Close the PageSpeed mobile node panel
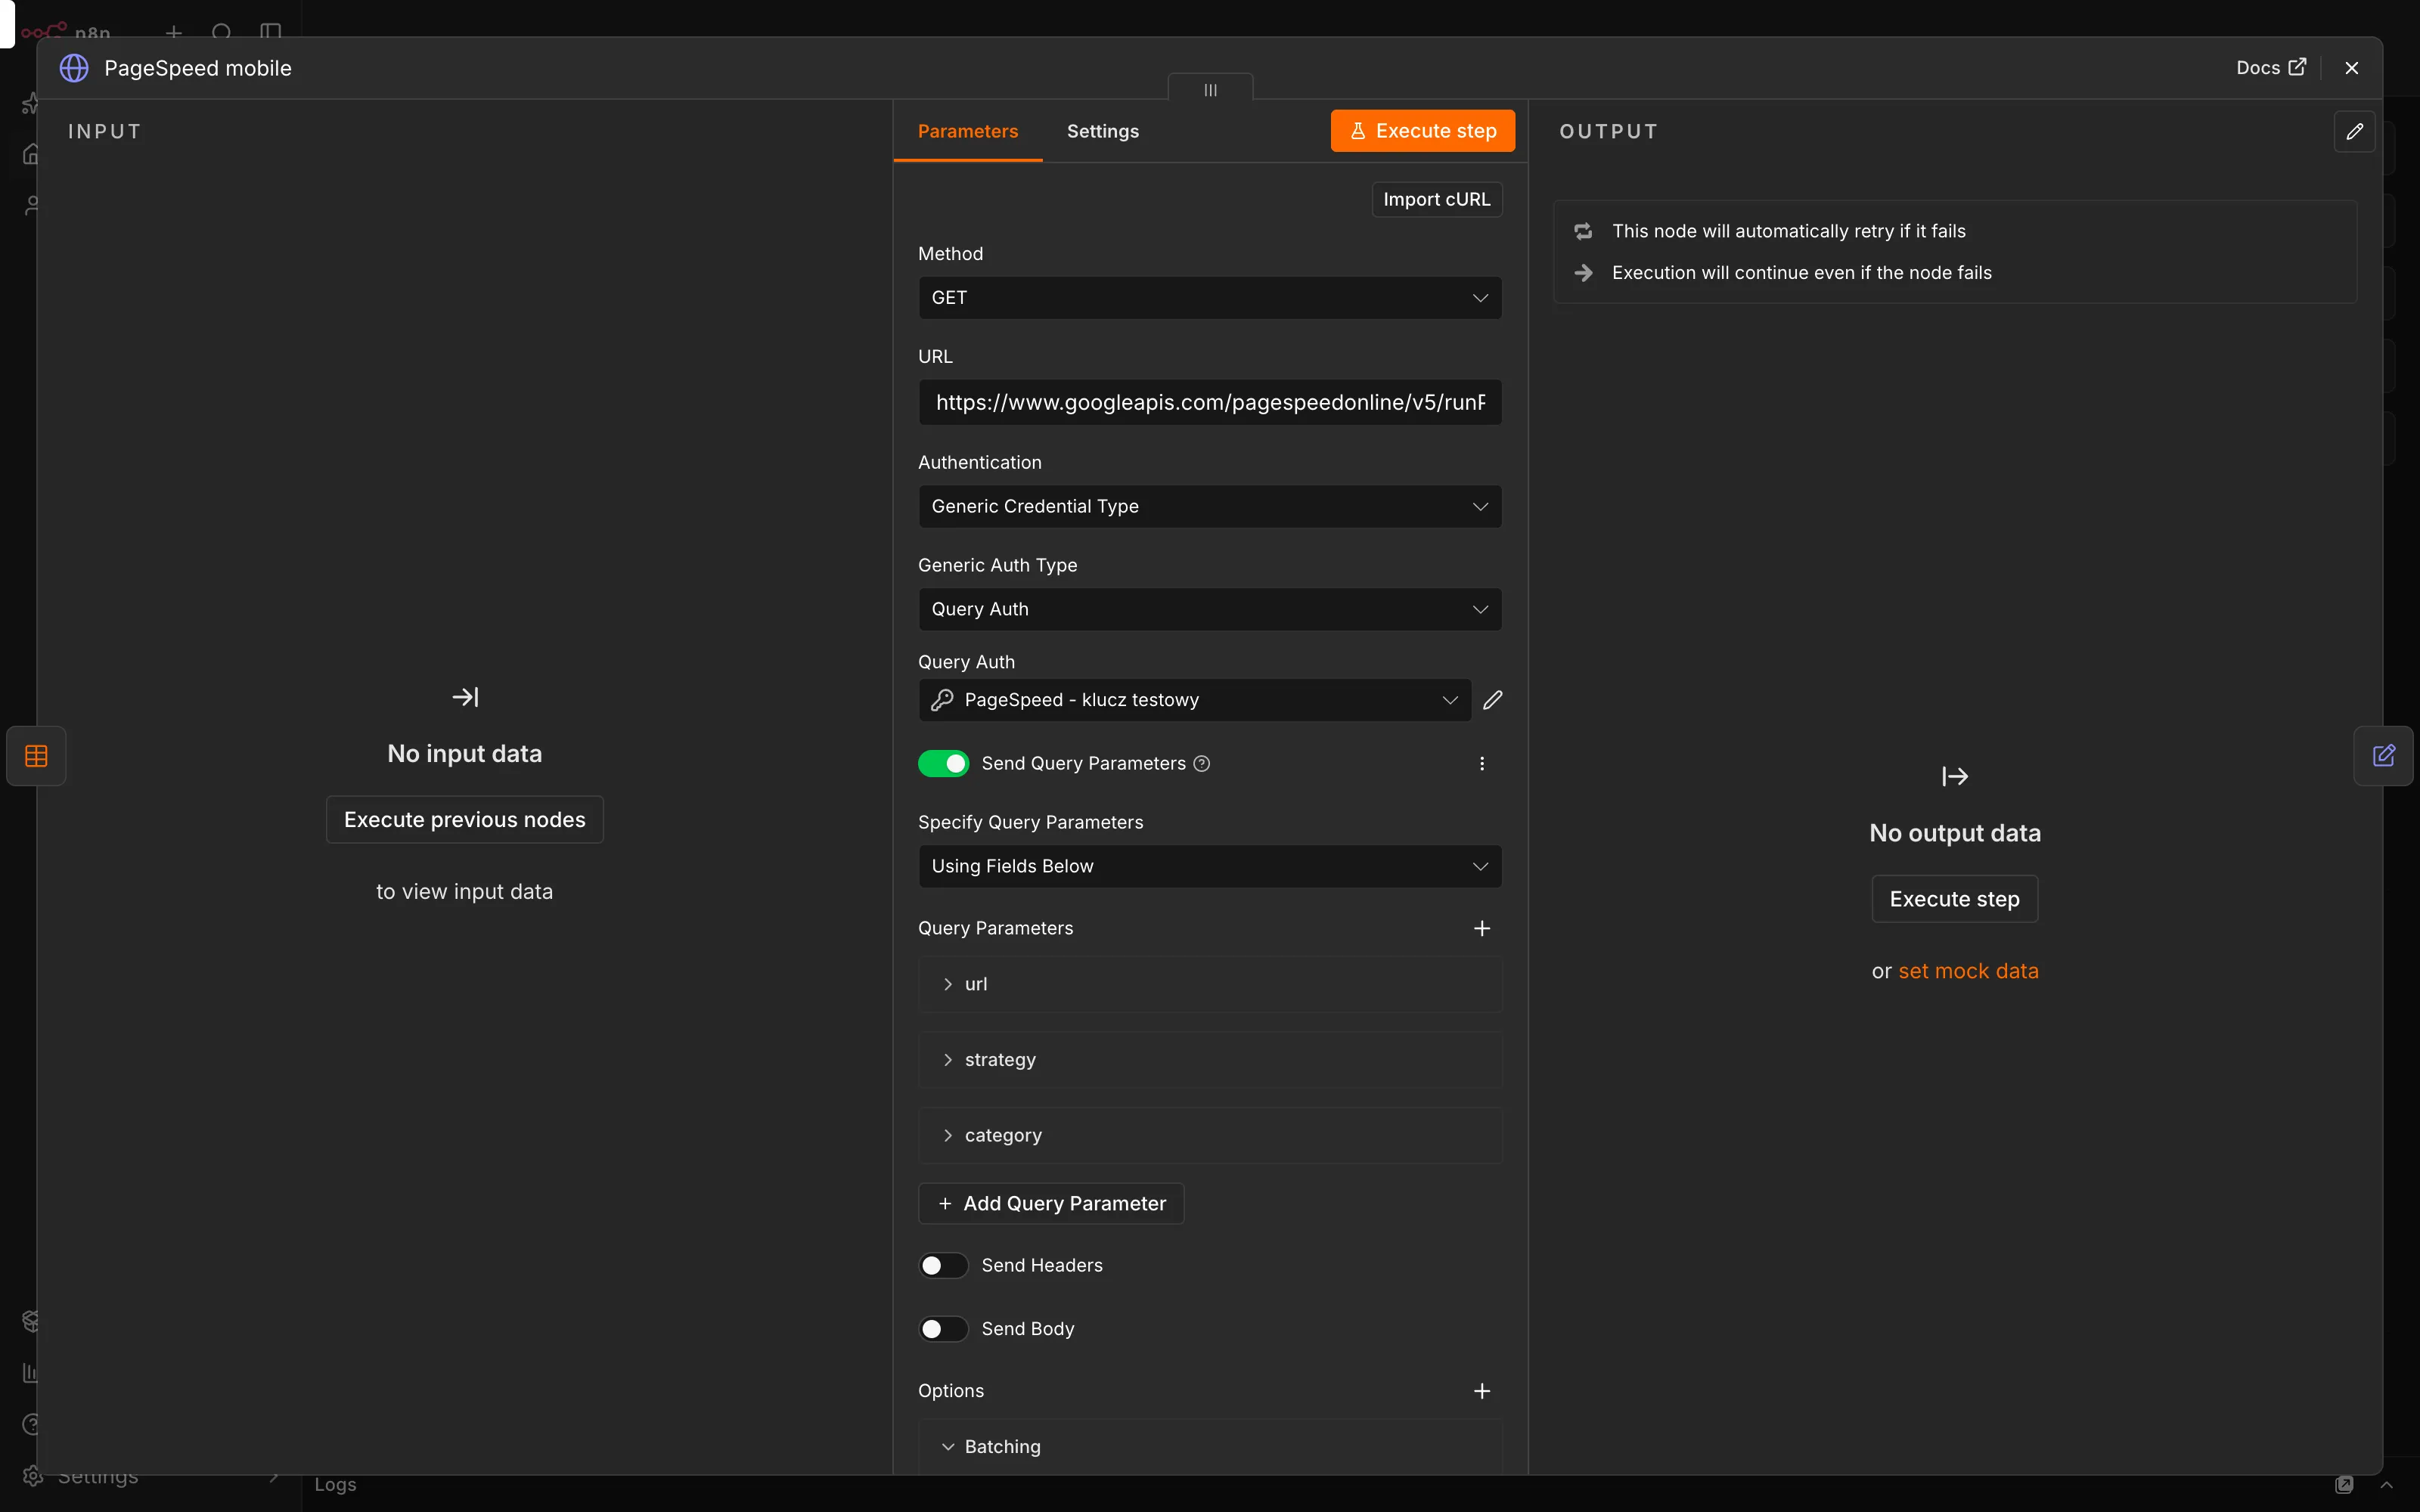The width and height of the screenshot is (2420, 1512). pyautogui.click(x=2352, y=68)
